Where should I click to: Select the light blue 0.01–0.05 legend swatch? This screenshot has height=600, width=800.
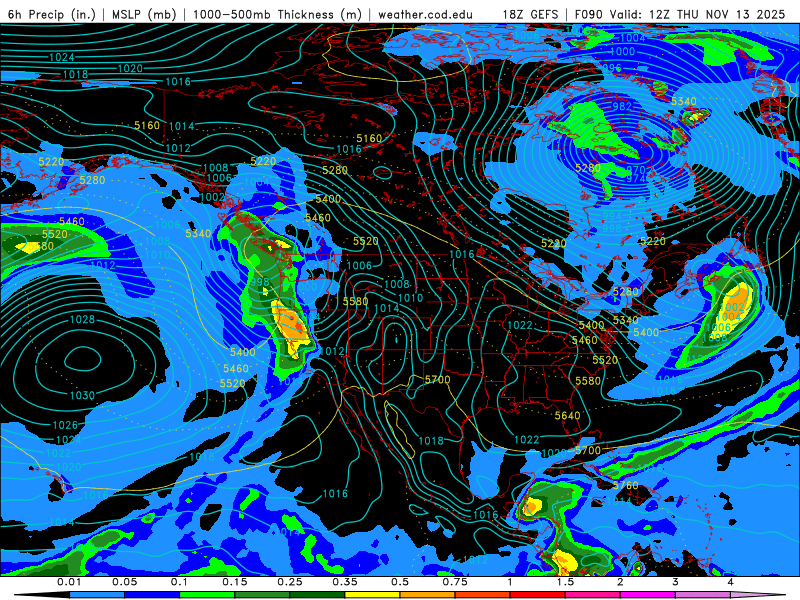tap(97, 595)
